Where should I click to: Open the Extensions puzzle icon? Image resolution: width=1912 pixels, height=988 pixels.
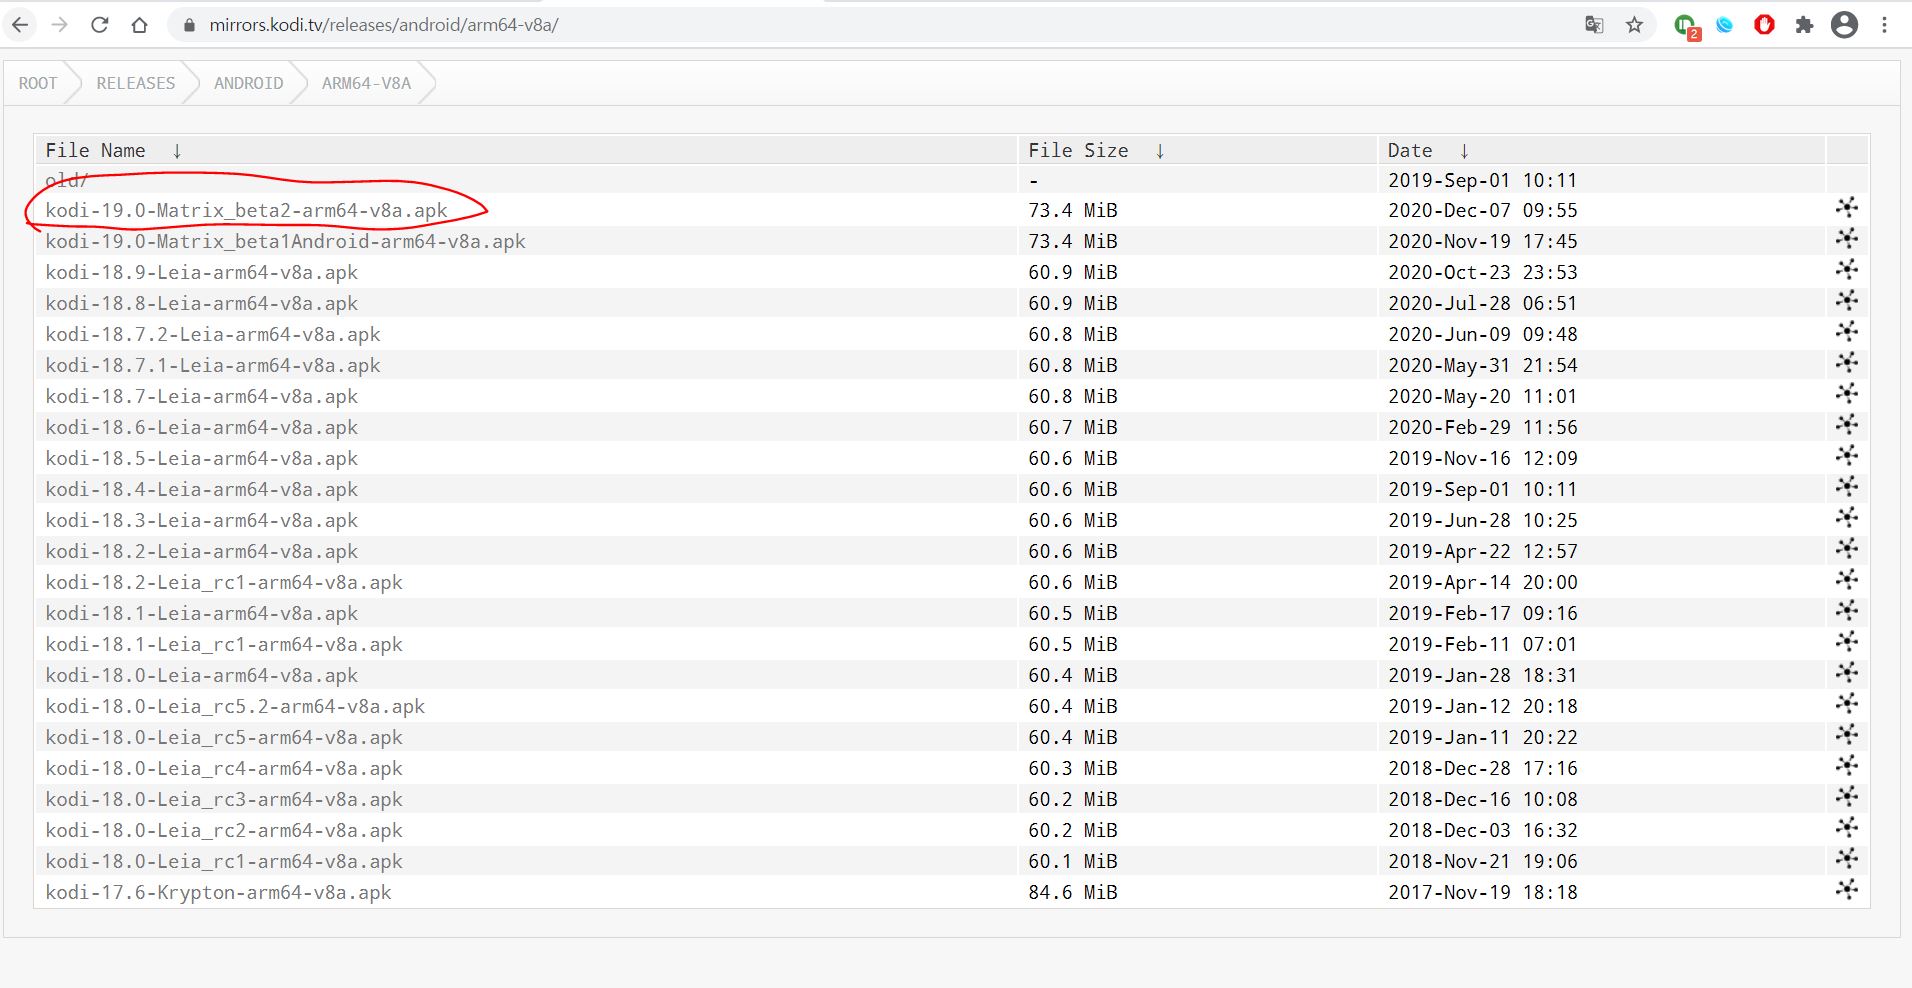[1804, 25]
